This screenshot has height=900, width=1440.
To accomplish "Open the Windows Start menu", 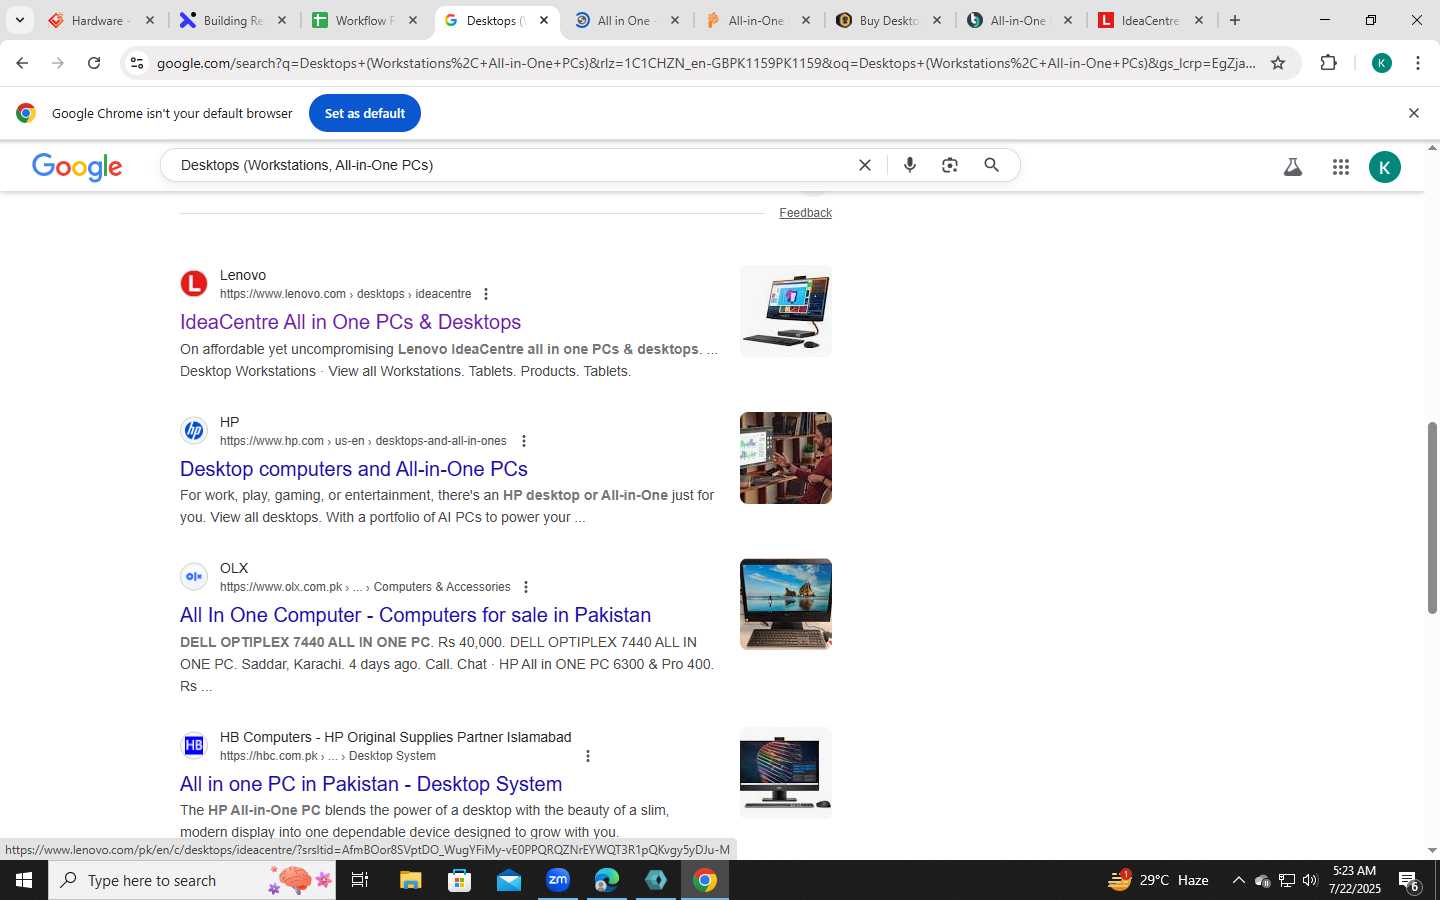I will [24, 880].
